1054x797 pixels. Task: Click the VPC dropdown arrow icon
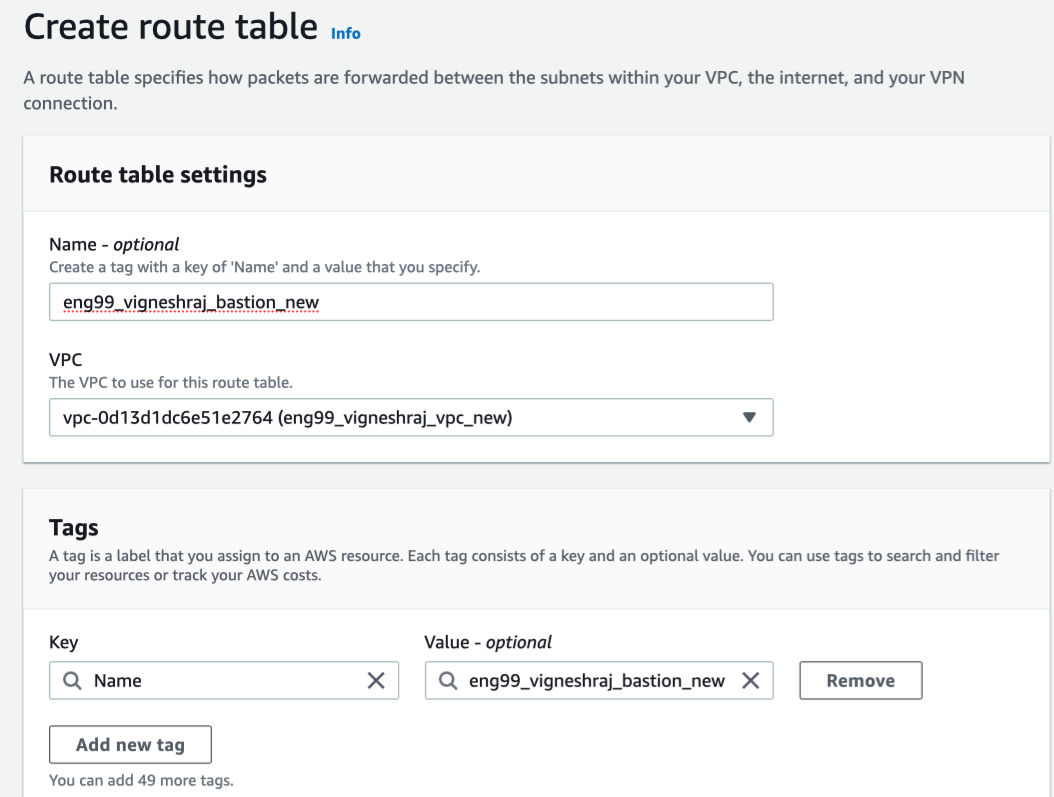[749, 418]
